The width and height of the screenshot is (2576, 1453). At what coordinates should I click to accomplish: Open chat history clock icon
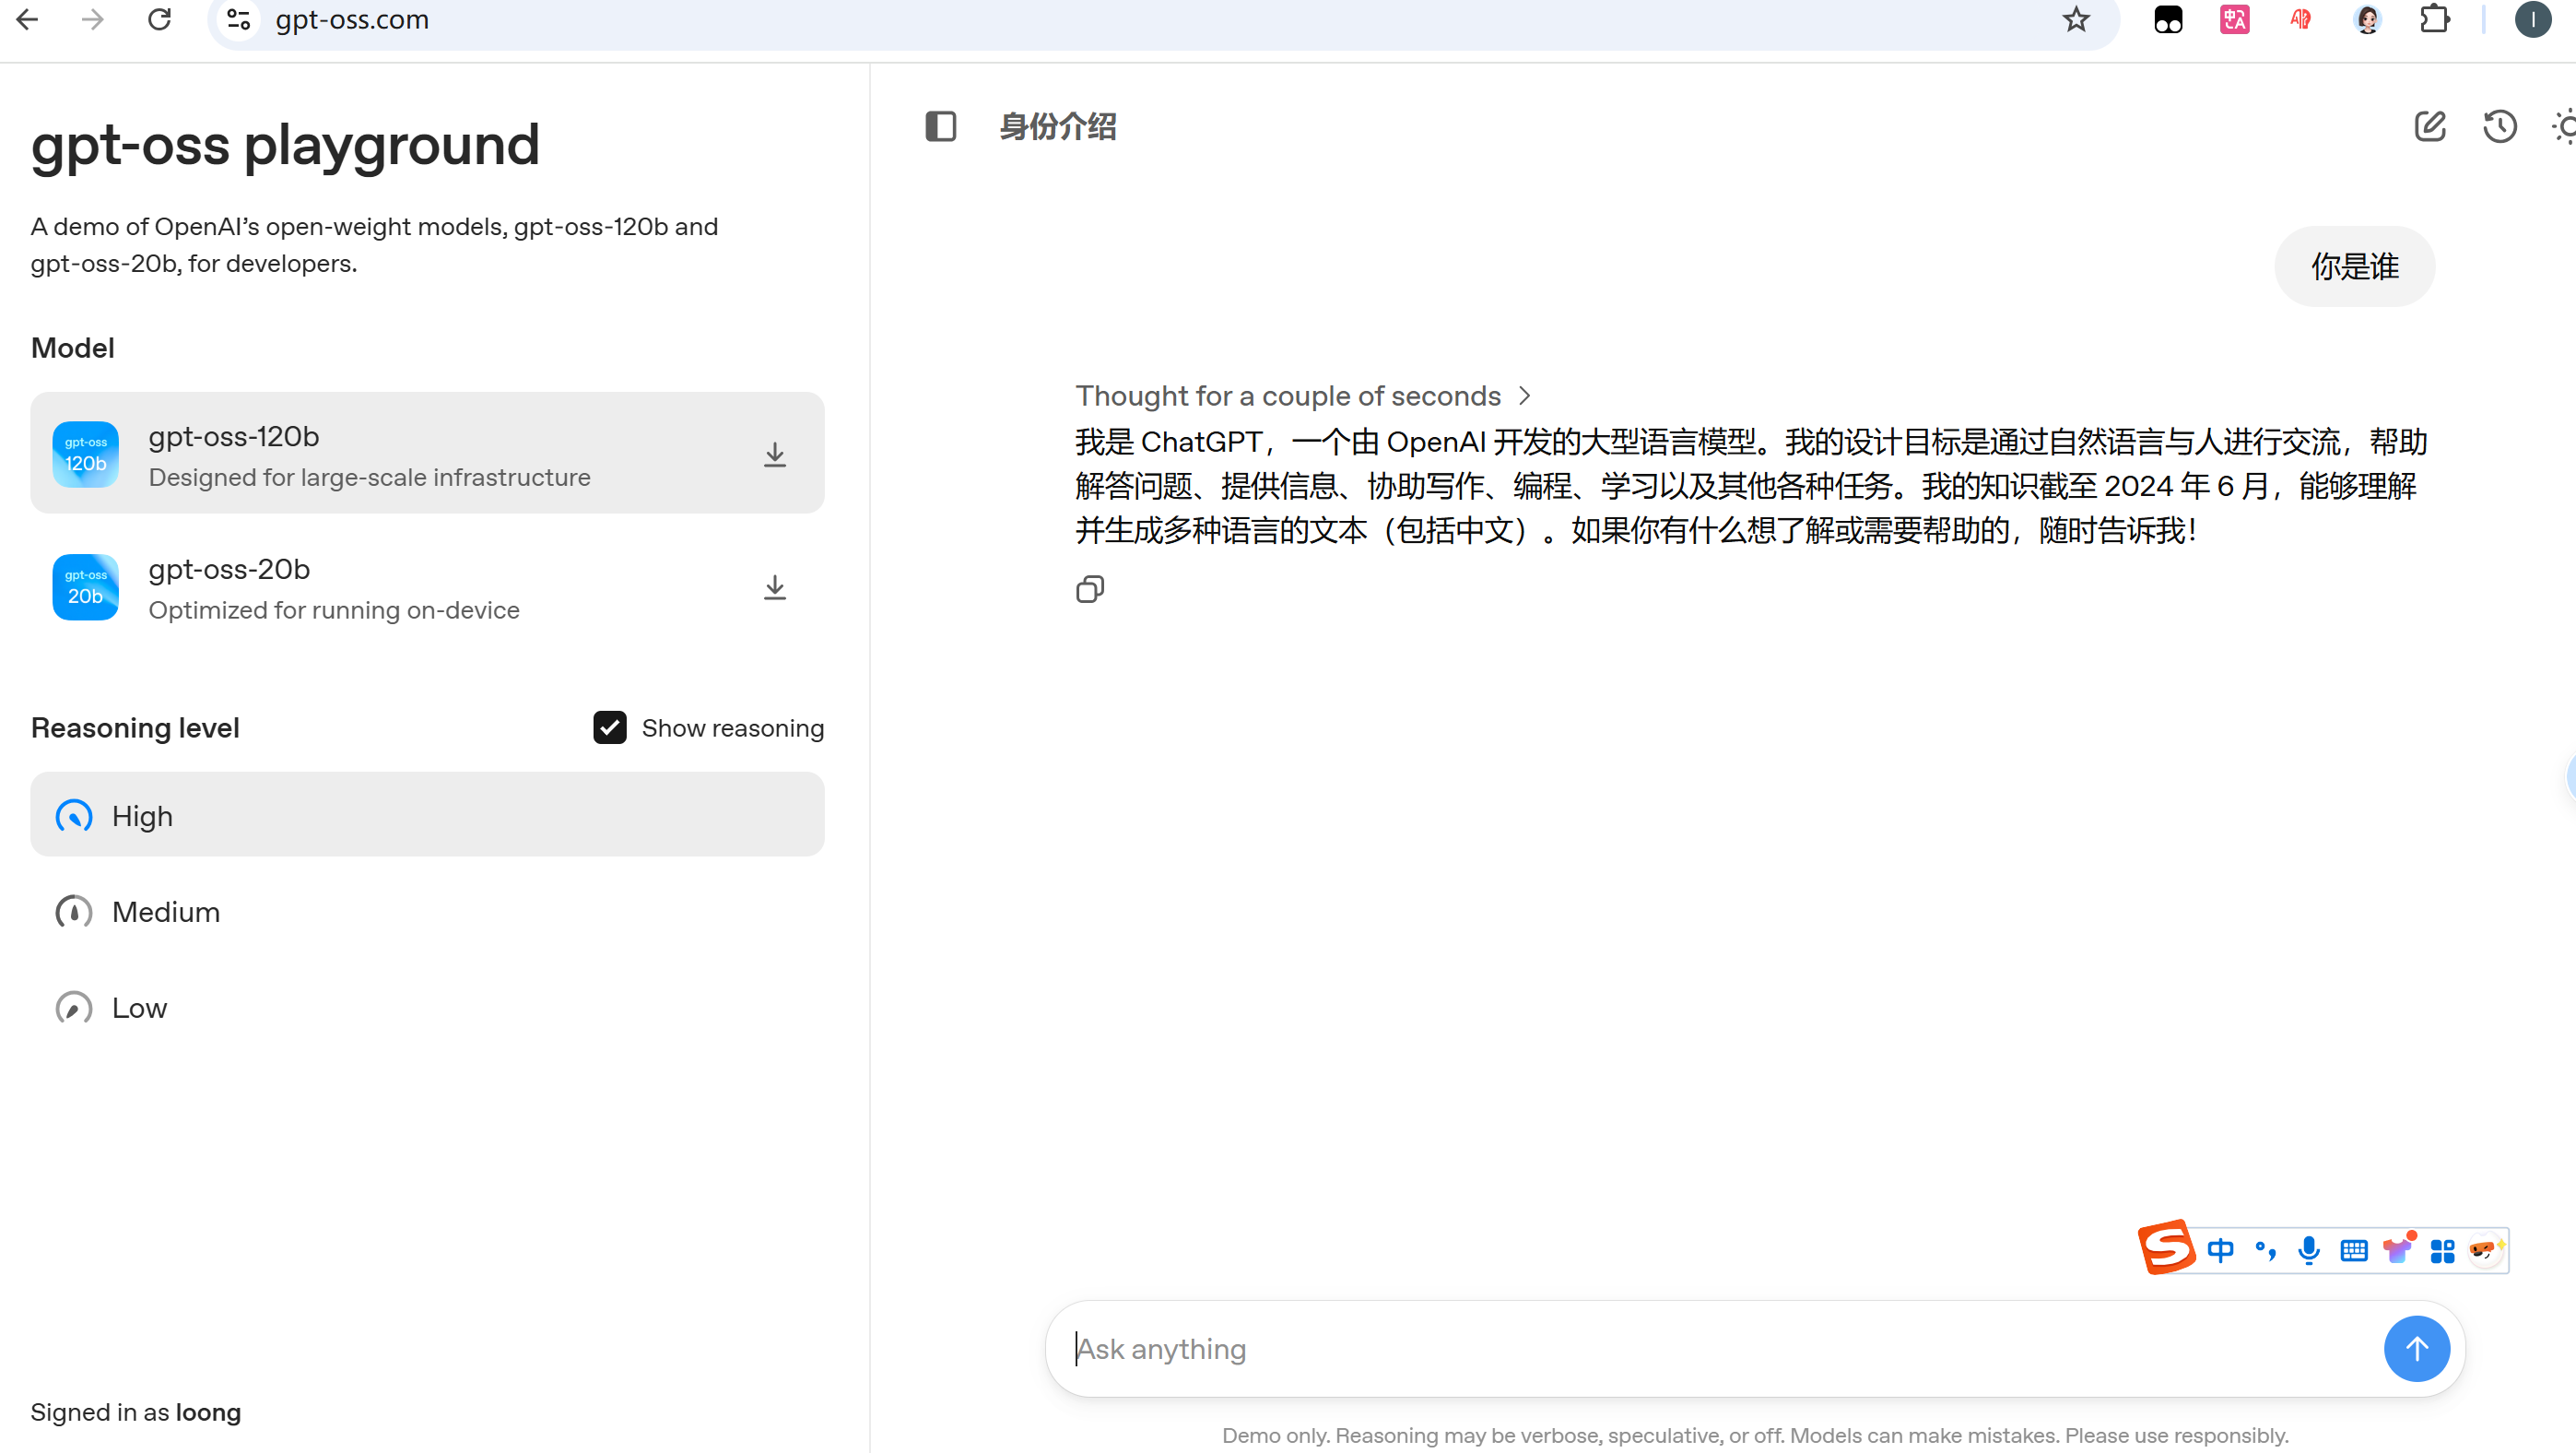point(2500,126)
